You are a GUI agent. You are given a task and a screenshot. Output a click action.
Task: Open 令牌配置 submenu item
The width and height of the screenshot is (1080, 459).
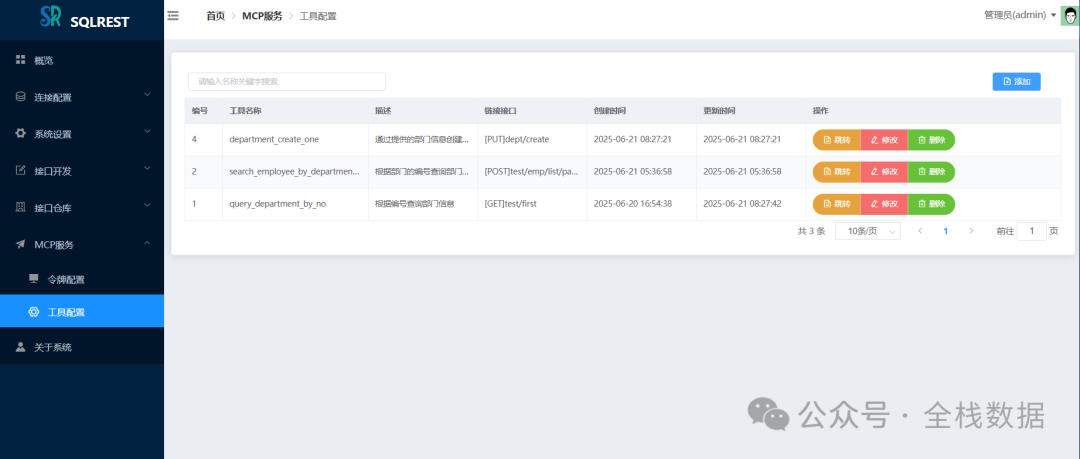coord(82,279)
